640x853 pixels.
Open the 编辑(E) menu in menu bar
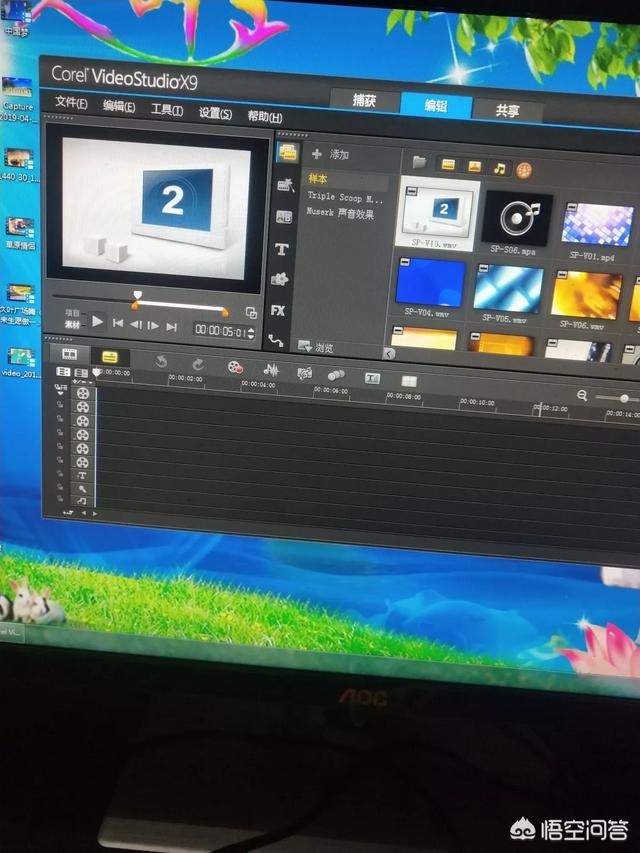[x=119, y=106]
